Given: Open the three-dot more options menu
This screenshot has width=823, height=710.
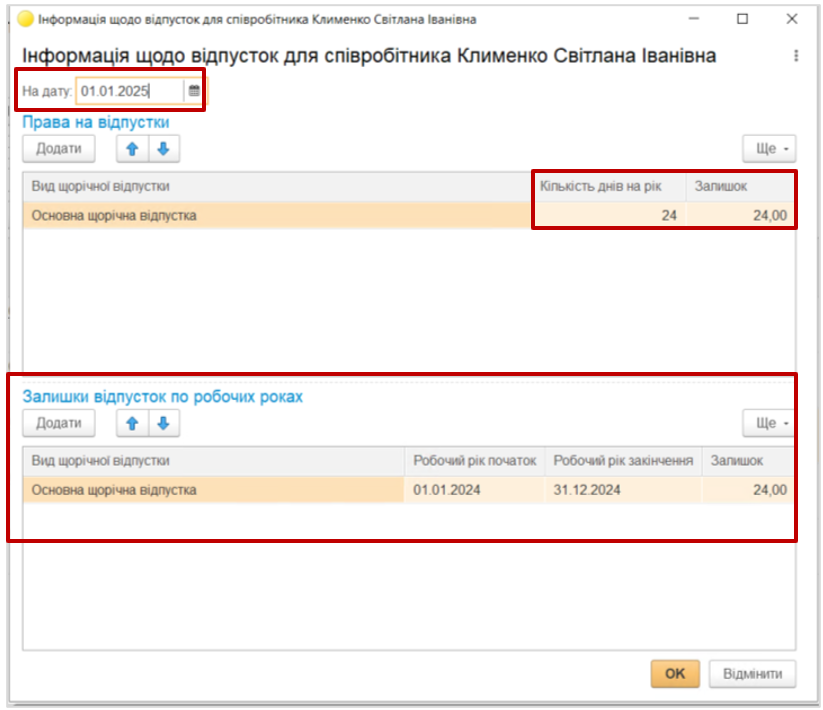Looking at the screenshot, I should tap(796, 56).
